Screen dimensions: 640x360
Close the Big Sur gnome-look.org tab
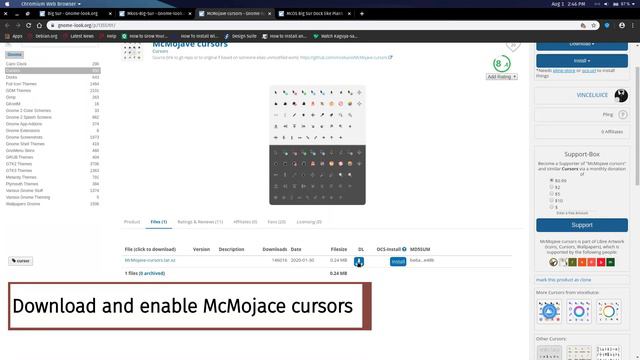click(110, 13)
